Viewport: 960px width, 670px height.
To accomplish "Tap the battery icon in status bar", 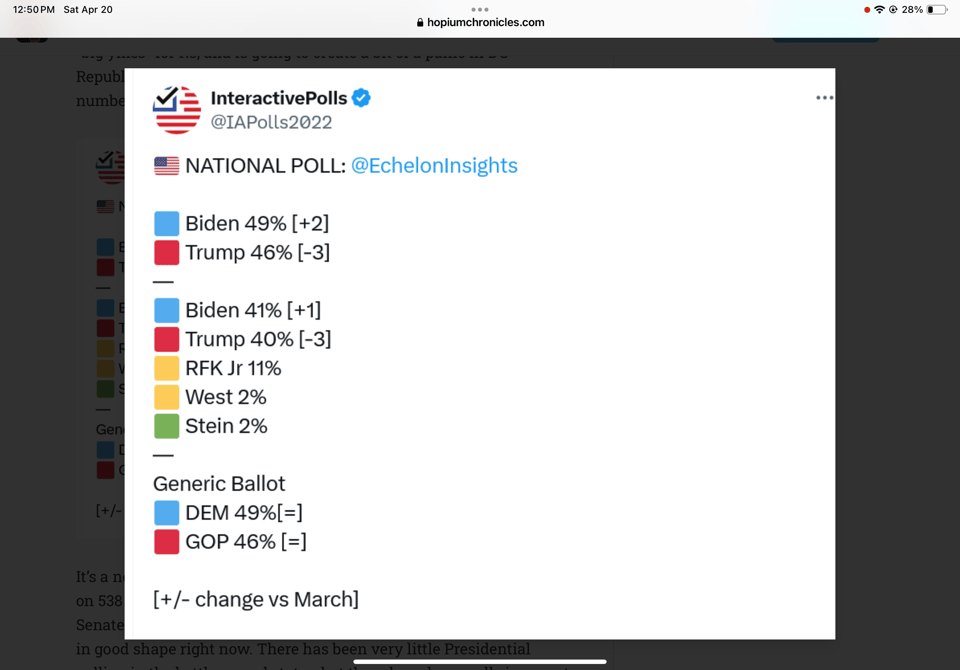I will 936,10.
